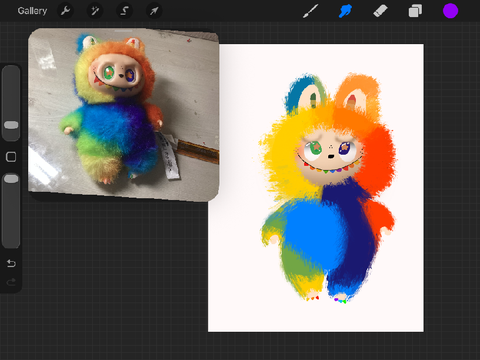The width and height of the screenshot is (480, 360).
Task: Undo the last stroke
Action: coord(11,263)
